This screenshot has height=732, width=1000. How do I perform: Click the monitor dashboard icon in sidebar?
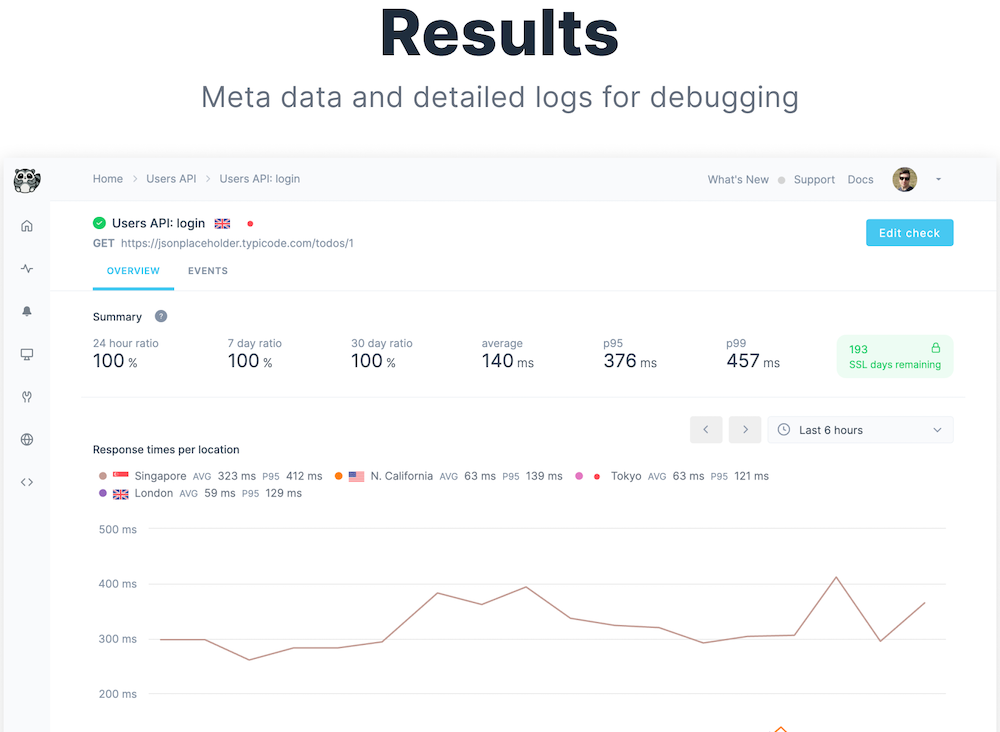click(27, 354)
